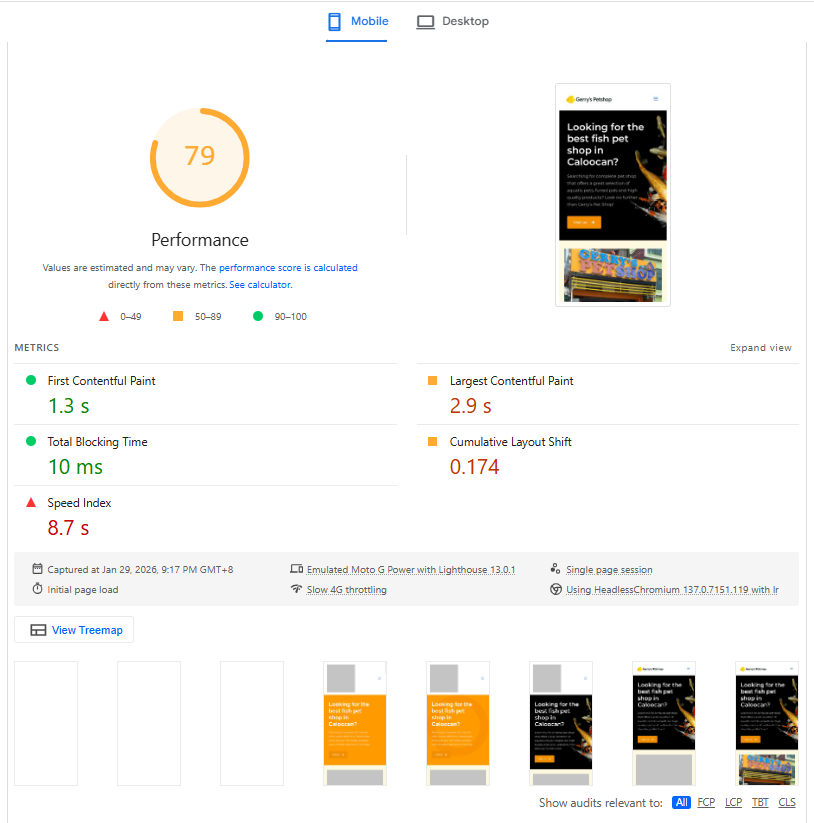Click the last filmstrip thumbnail
Image resolution: width=814 pixels, height=823 pixels.
[x=766, y=723]
